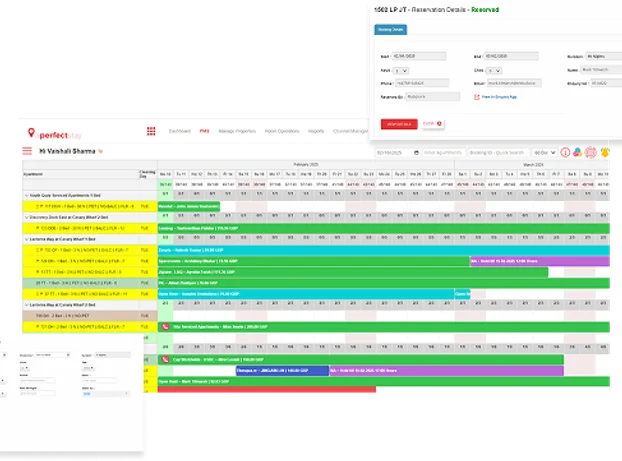Switch to the Booking Details tab

(x=390, y=30)
